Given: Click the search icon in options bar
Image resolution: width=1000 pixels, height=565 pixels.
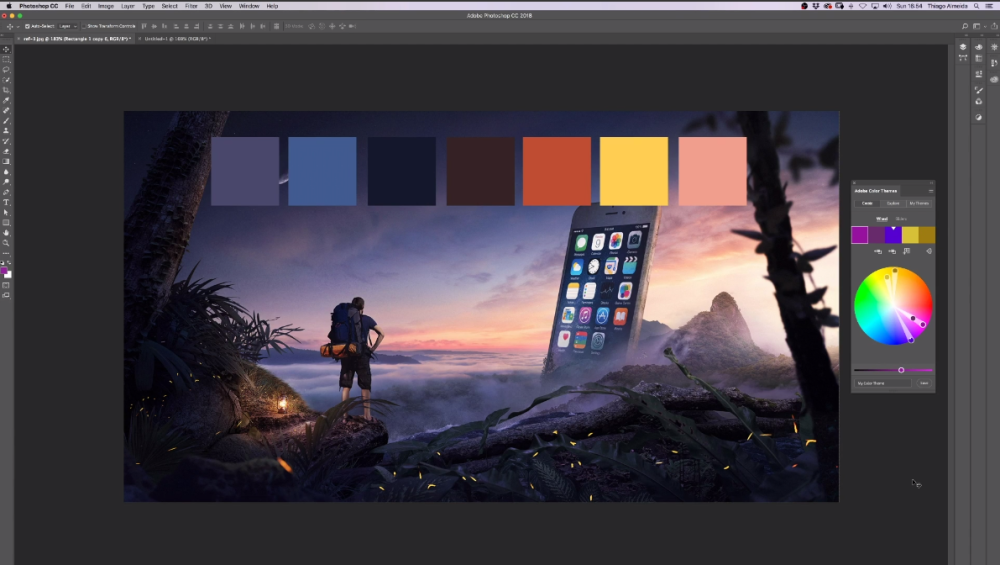Looking at the screenshot, I should tap(965, 26).
